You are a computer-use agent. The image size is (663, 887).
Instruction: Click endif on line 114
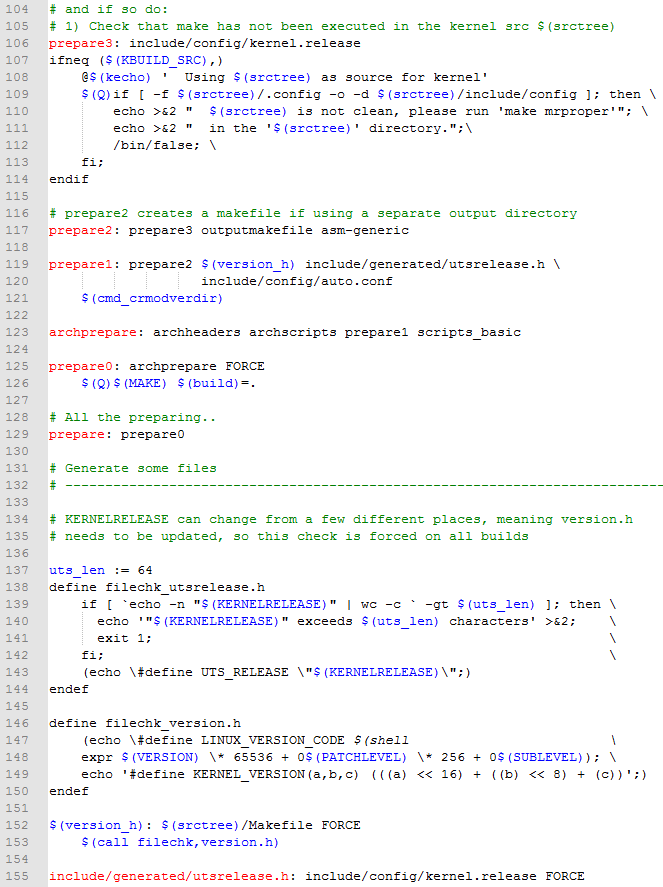pyautogui.click(x=69, y=179)
